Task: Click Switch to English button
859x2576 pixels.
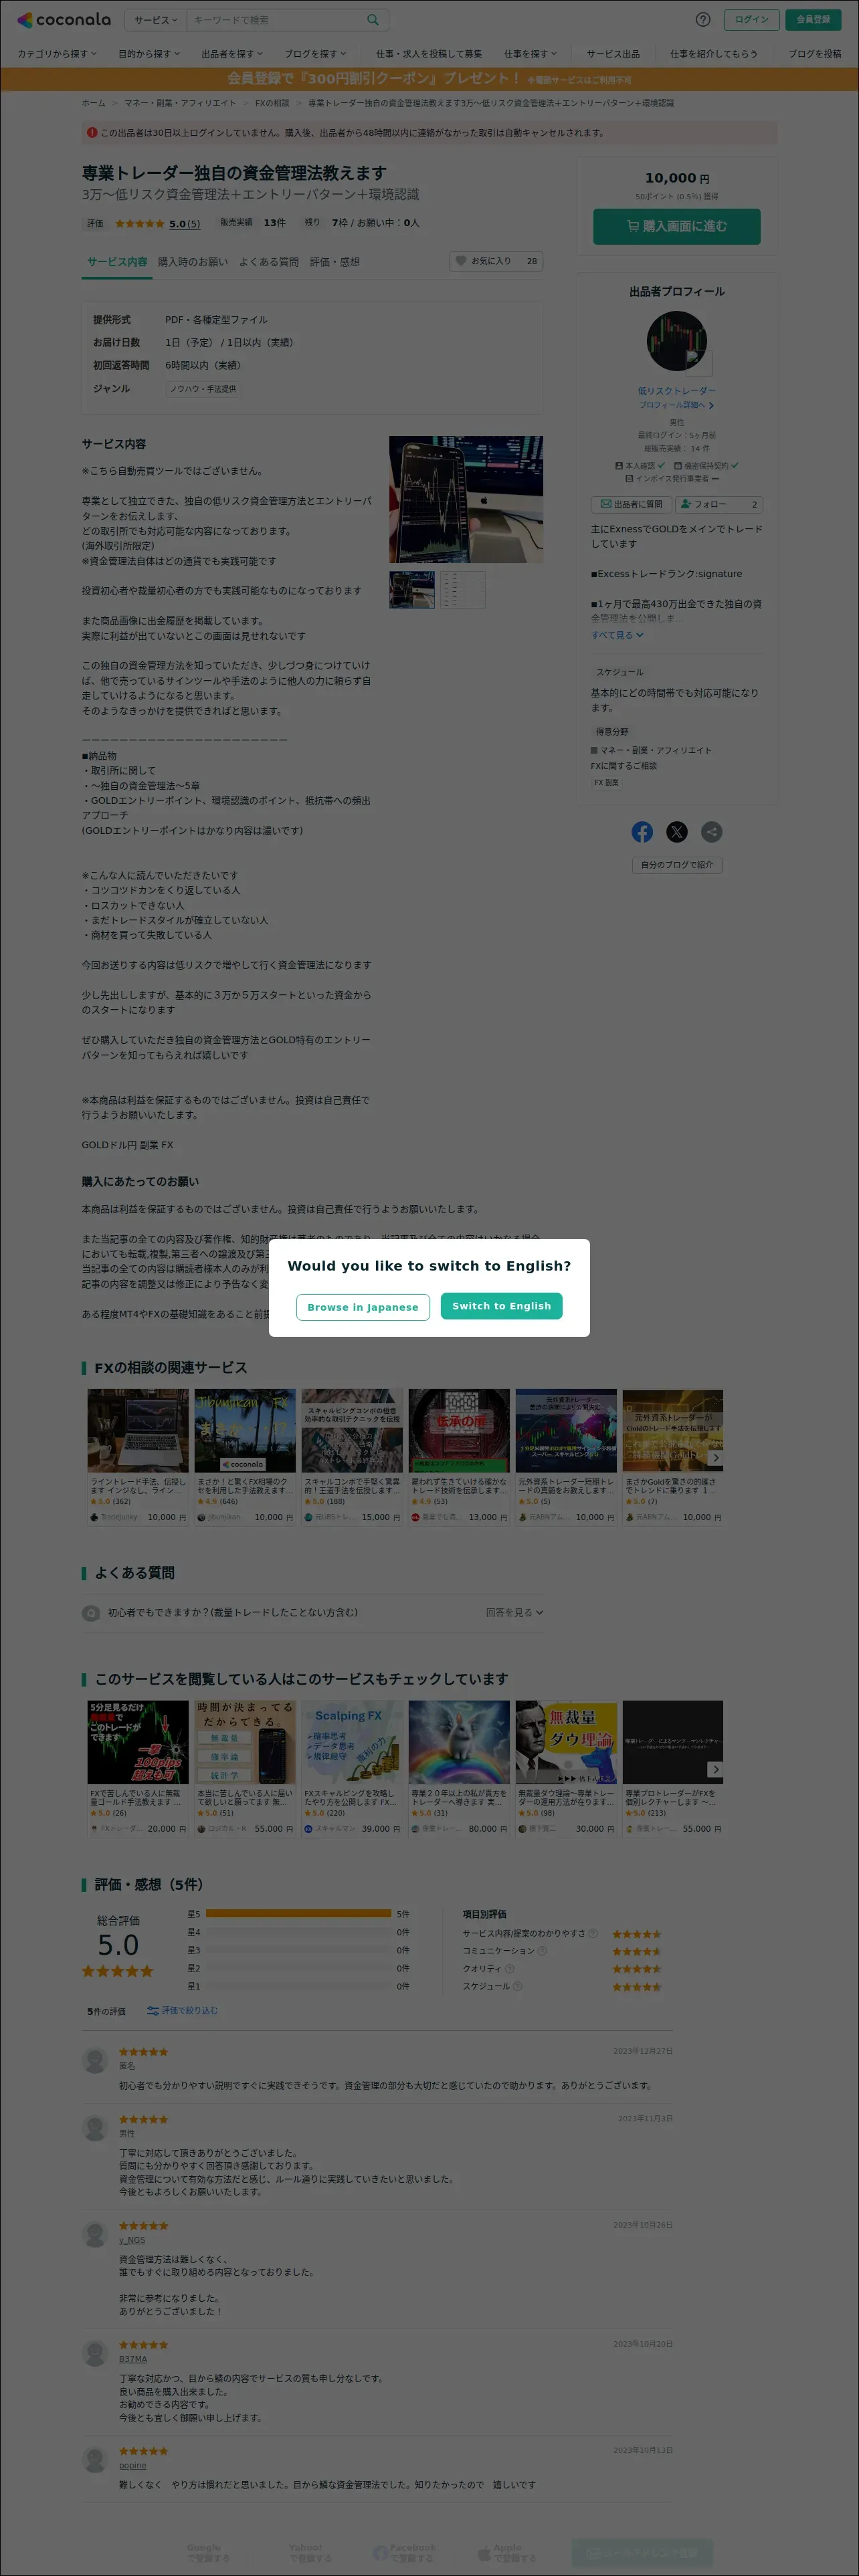Action: [x=501, y=1306]
